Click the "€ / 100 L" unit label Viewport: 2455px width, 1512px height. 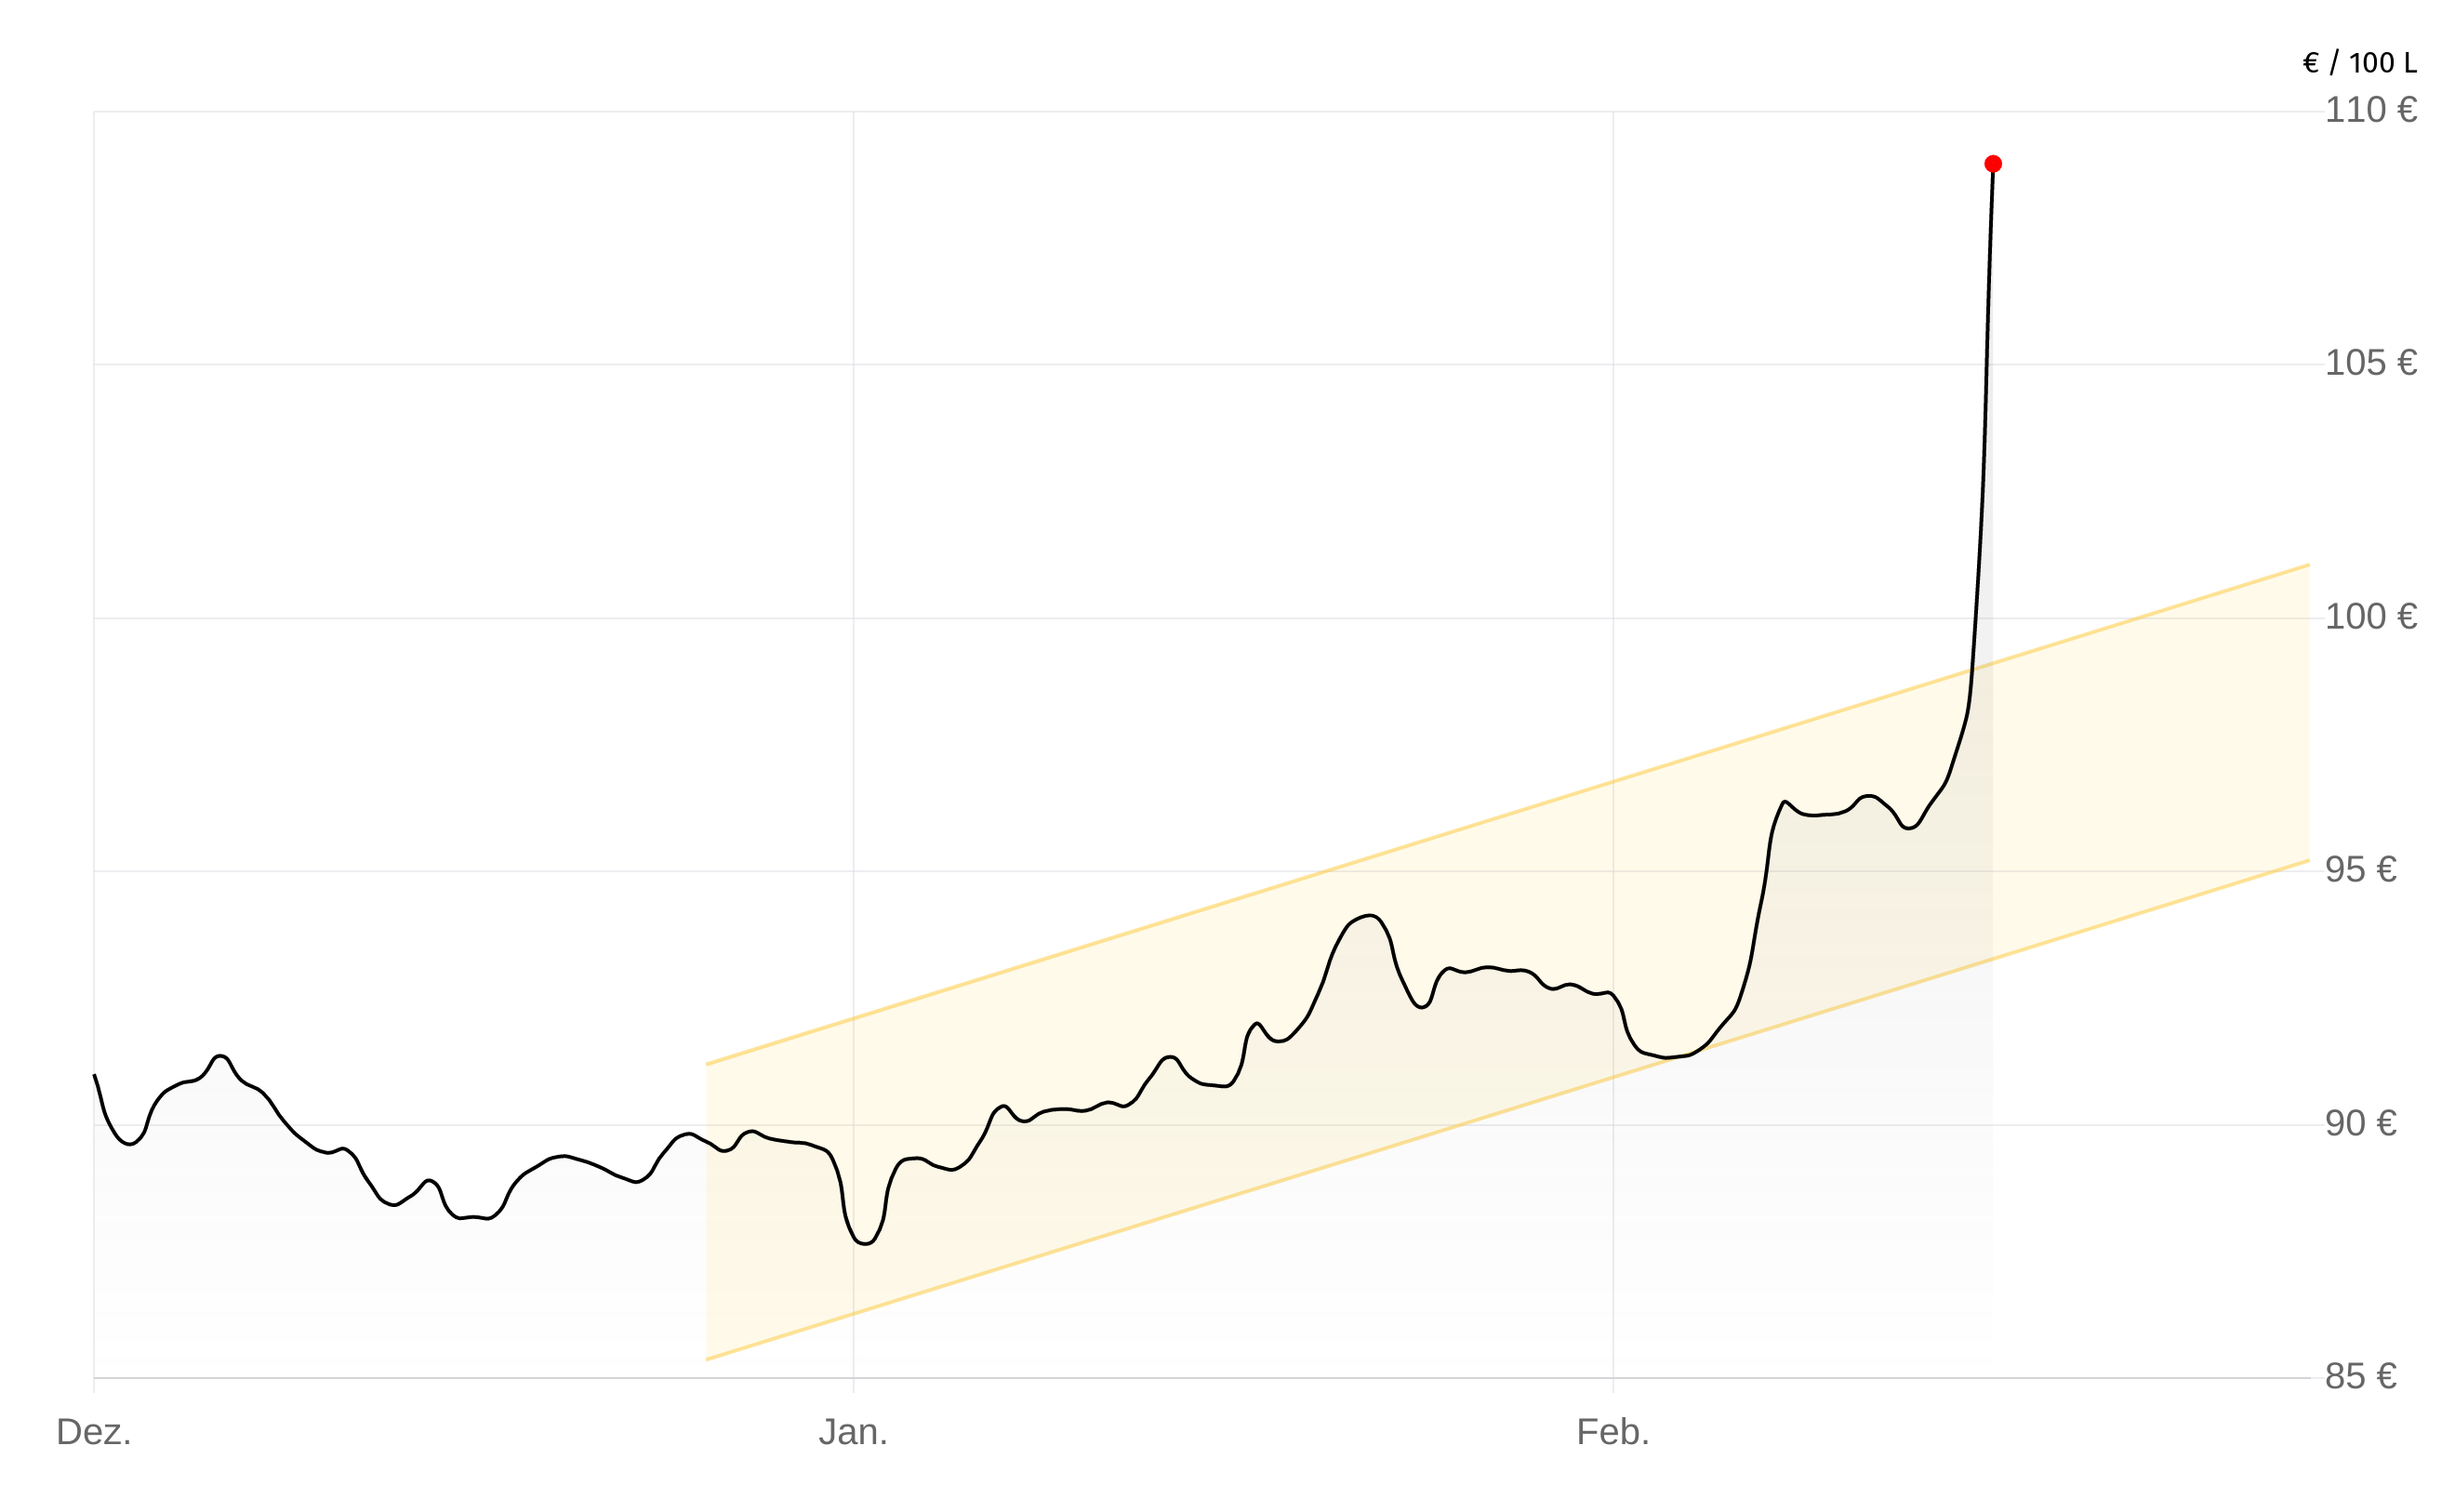2359,64
